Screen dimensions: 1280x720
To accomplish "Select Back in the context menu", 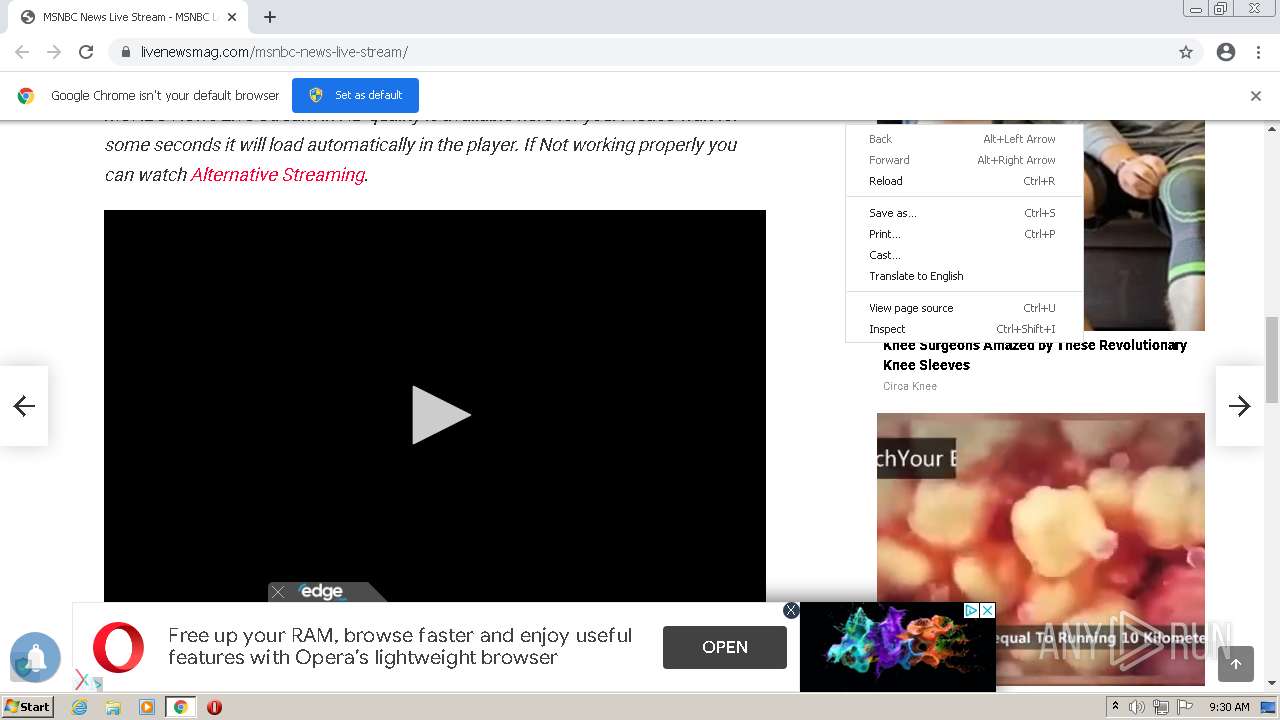I will (964, 139).
